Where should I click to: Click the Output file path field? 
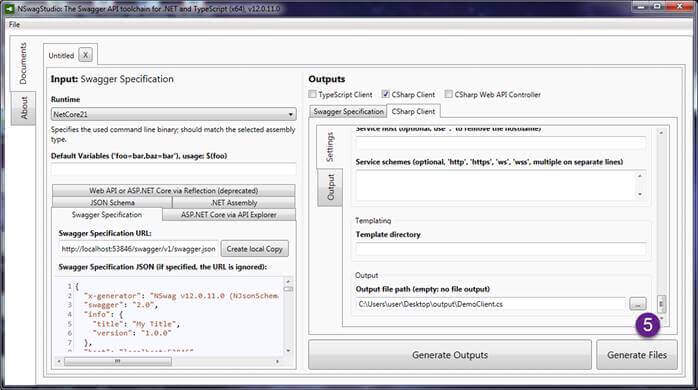click(x=491, y=304)
